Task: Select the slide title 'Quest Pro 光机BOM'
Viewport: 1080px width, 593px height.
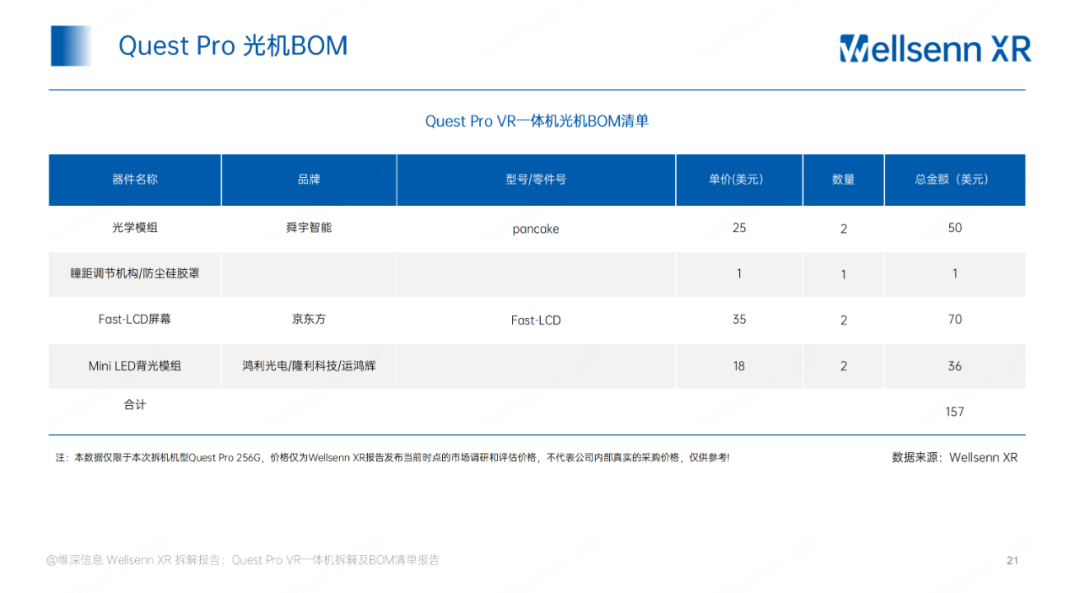Action: [x=233, y=46]
